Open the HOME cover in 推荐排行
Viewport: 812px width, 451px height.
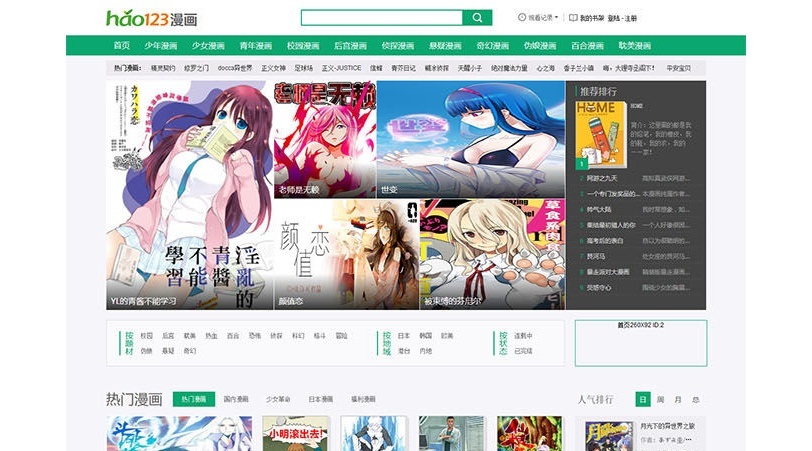(601, 135)
